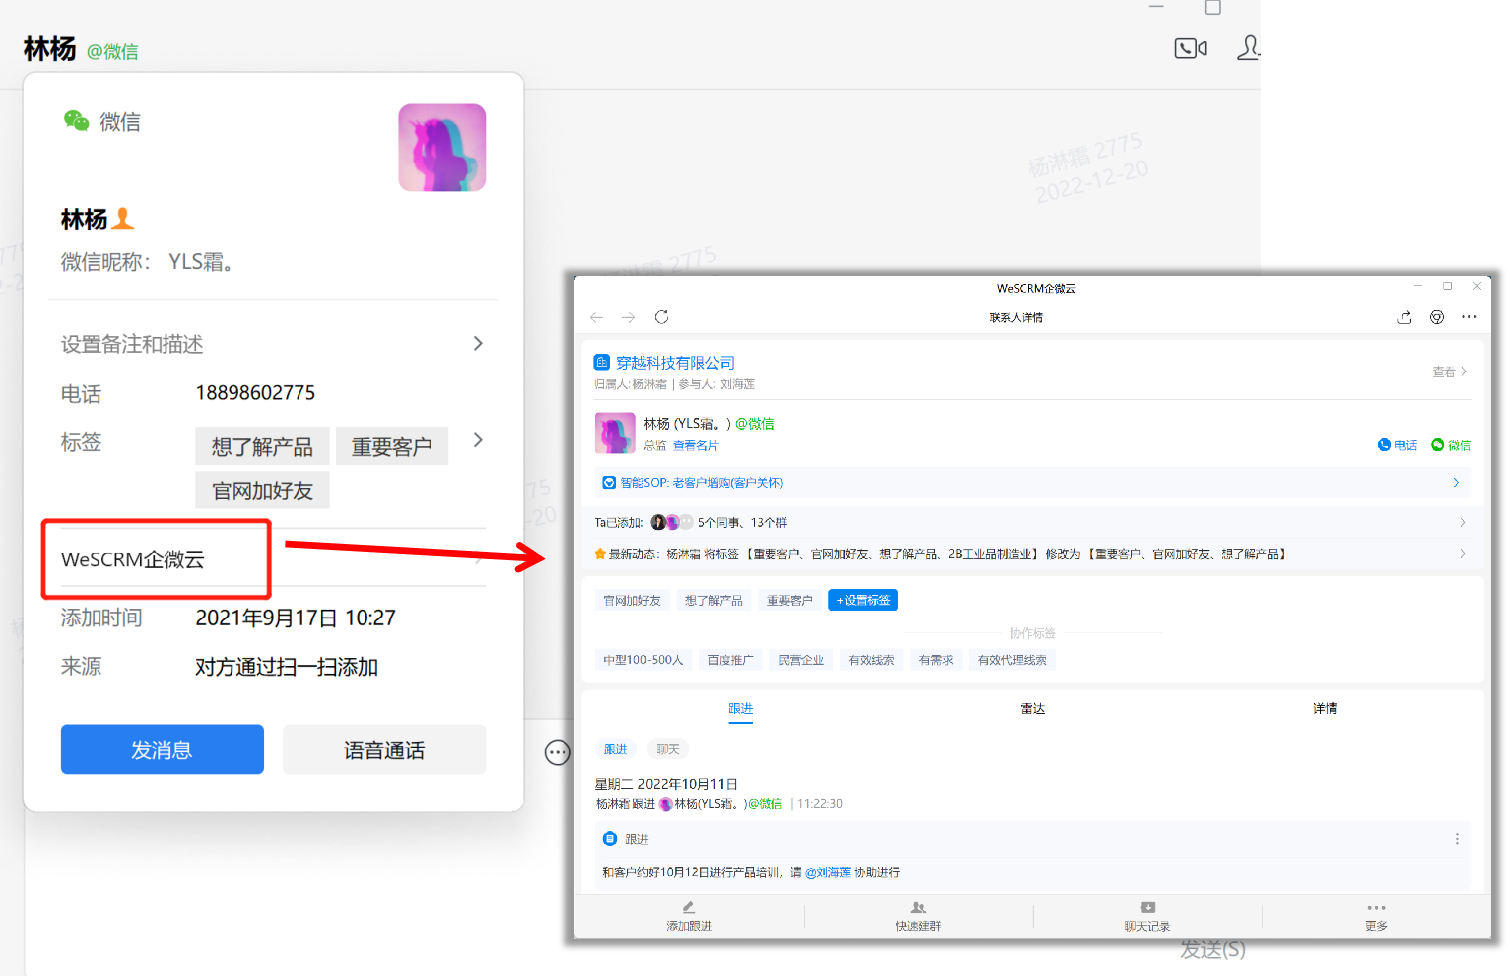Viewport: 1510px width, 976px height.
Task: Click the 语音通话 button
Action: tap(385, 749)
